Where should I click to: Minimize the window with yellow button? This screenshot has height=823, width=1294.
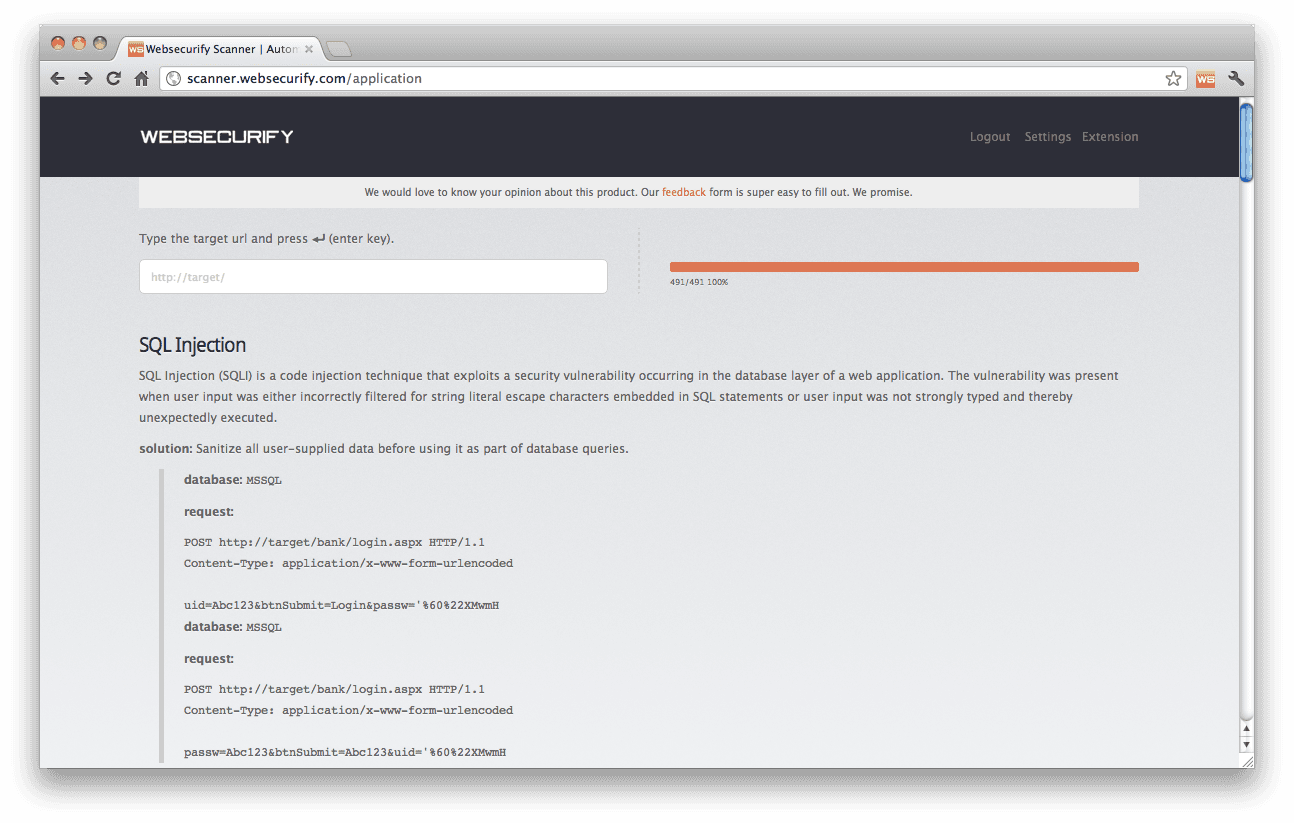79,43
